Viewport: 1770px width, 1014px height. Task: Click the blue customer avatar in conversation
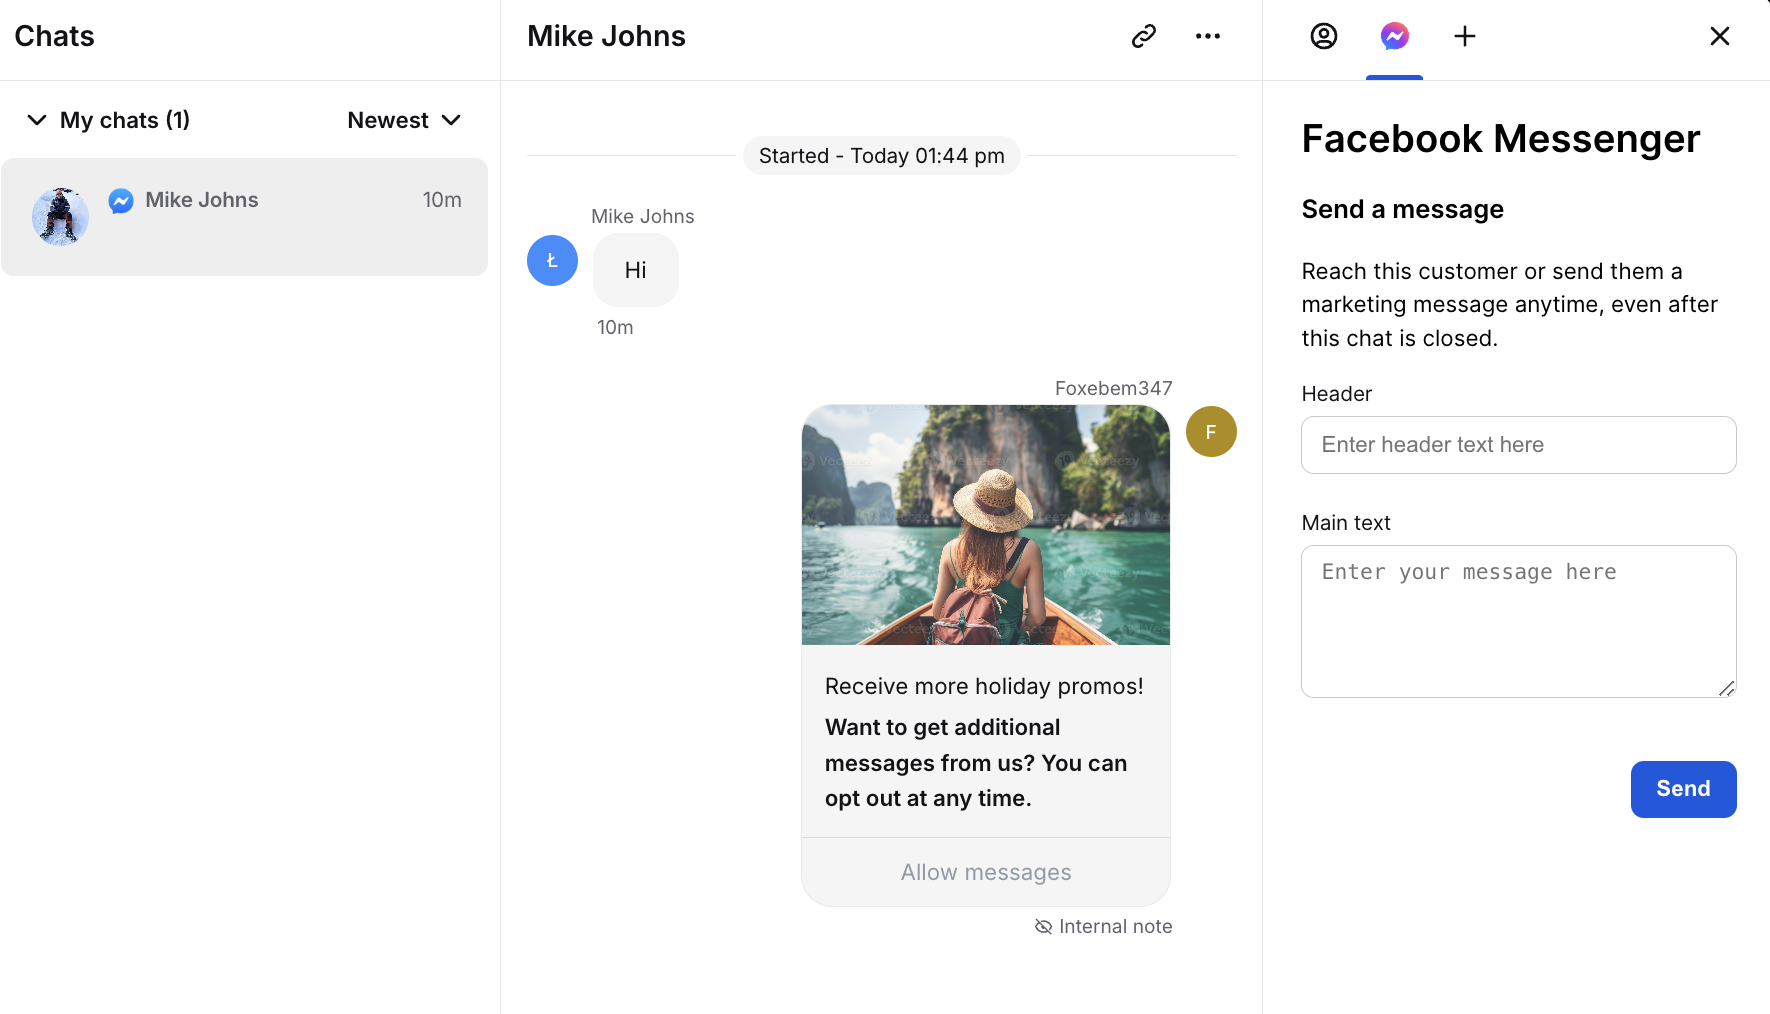pyautogui.click(x=552, y=261)
